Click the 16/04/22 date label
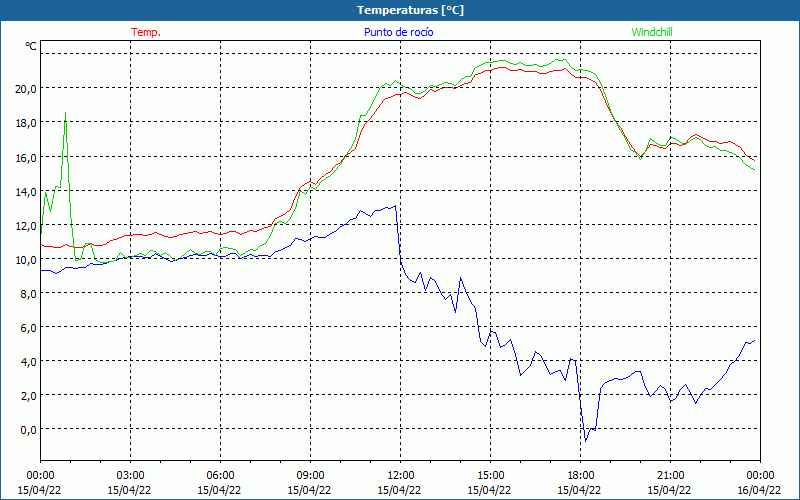 (x=760, y=490)
